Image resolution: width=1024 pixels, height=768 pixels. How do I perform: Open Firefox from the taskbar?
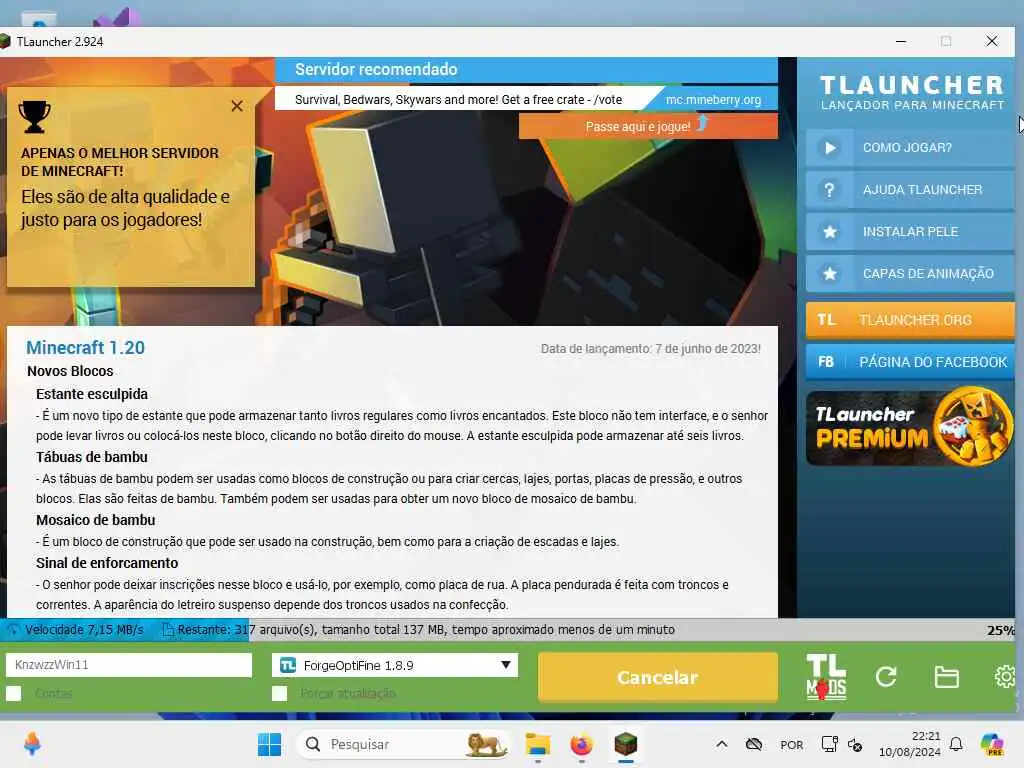click(x=581, y=744)
